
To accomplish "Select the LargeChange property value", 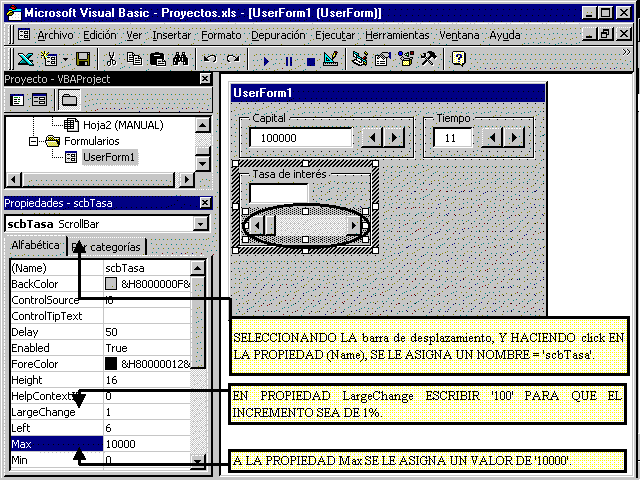I will [x=147, y=412].
